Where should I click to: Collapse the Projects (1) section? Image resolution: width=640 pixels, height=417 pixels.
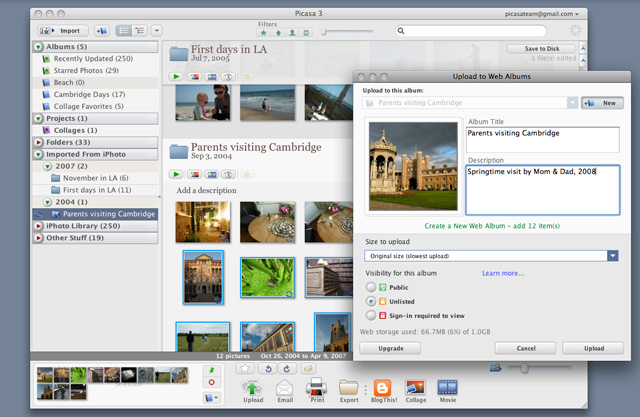(38, 119)
